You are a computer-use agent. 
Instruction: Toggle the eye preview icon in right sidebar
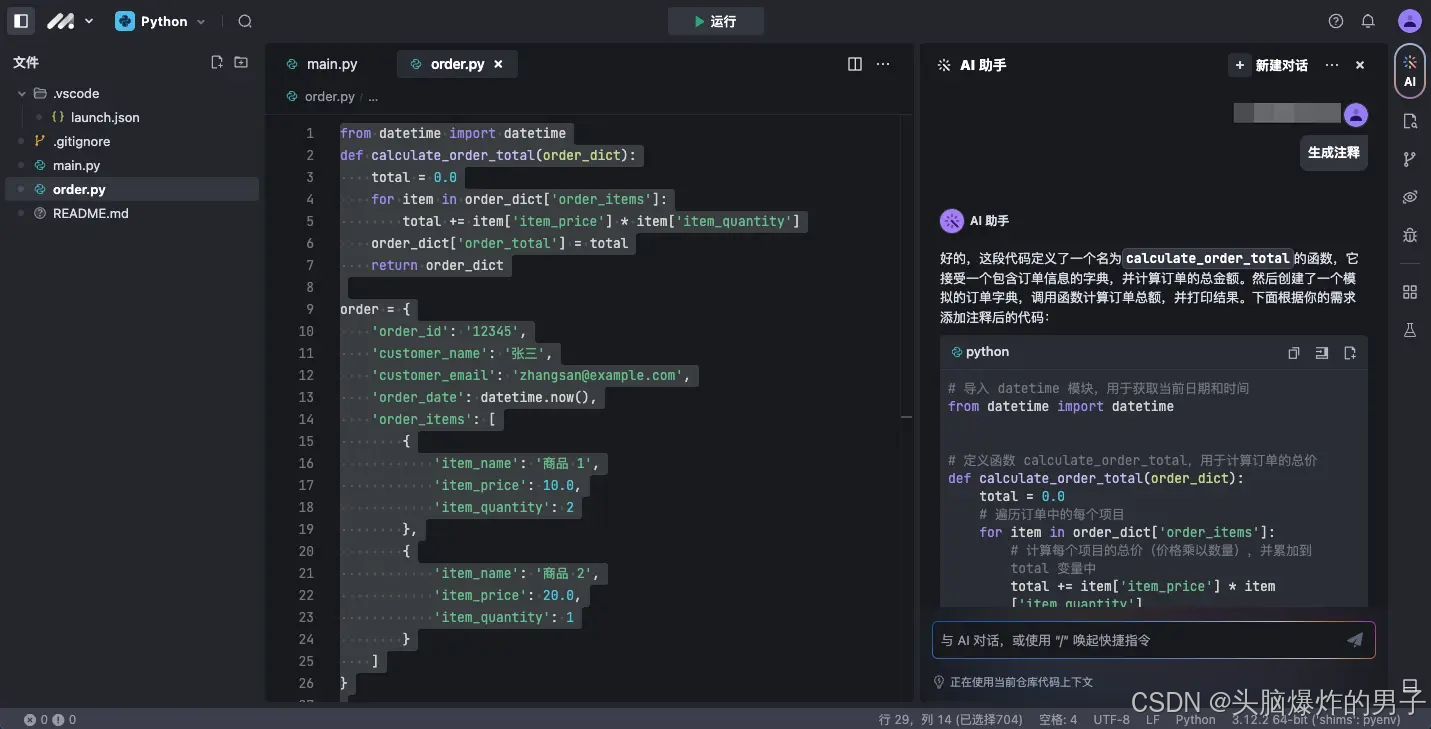(1409, 197)
